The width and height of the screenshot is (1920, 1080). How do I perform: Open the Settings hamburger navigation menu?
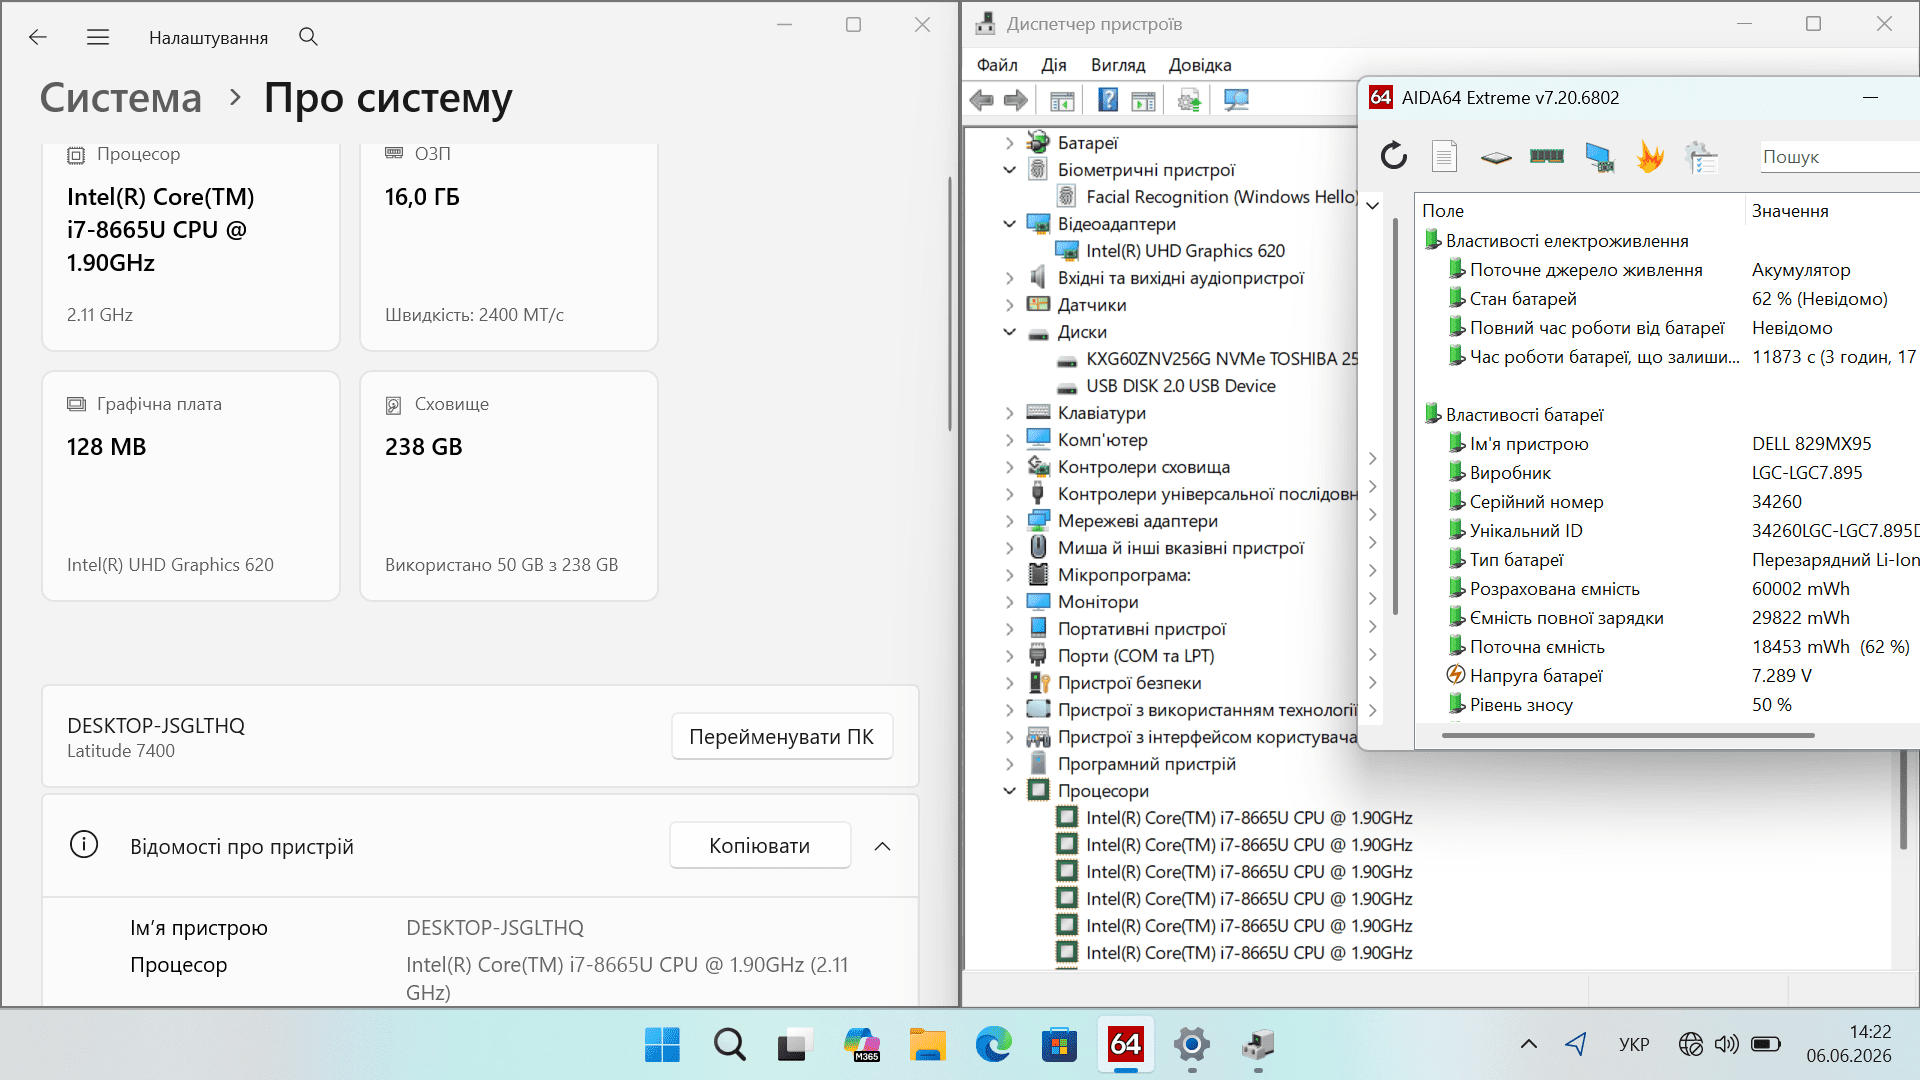tap(97, 37)
